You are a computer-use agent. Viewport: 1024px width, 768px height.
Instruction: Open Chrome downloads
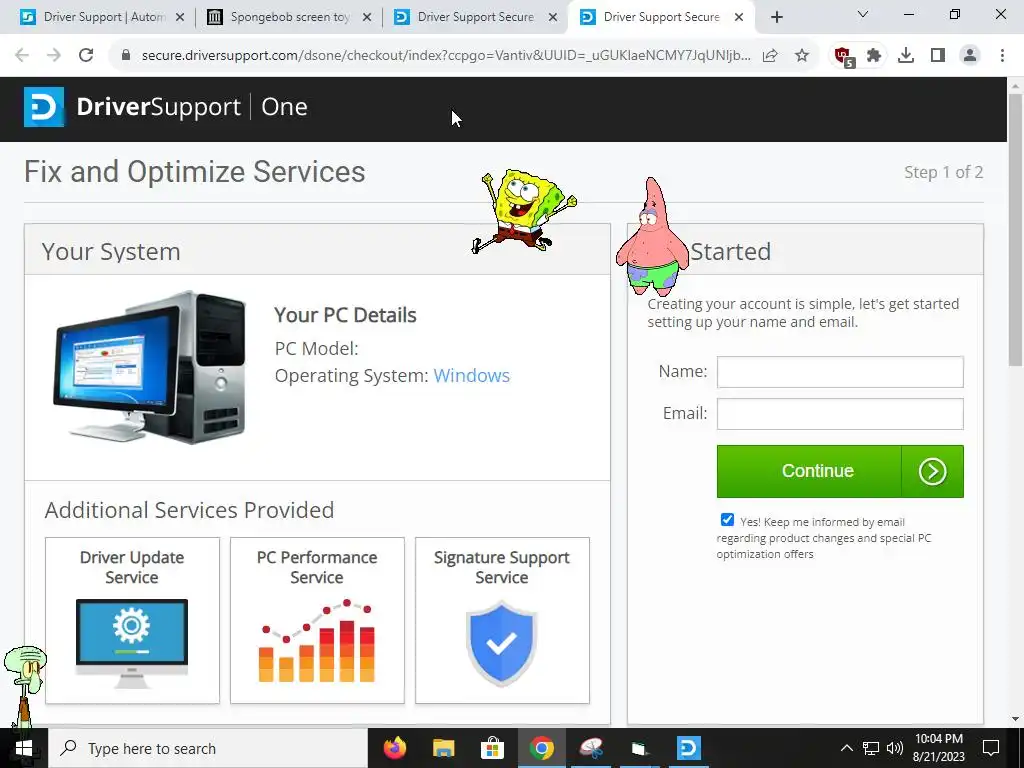[906, 56]
